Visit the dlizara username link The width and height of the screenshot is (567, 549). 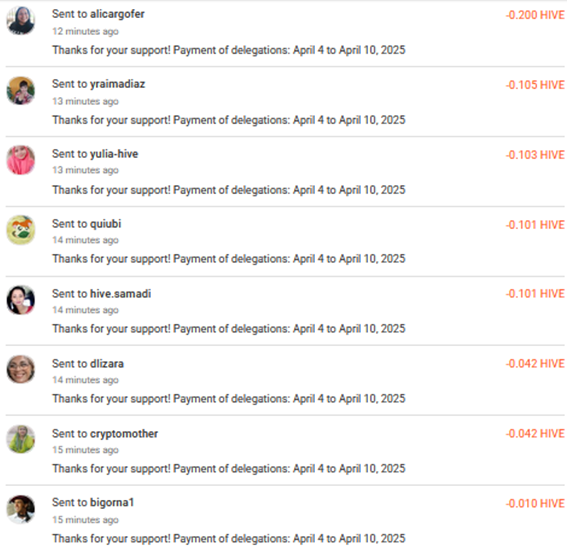coord(107,363)
